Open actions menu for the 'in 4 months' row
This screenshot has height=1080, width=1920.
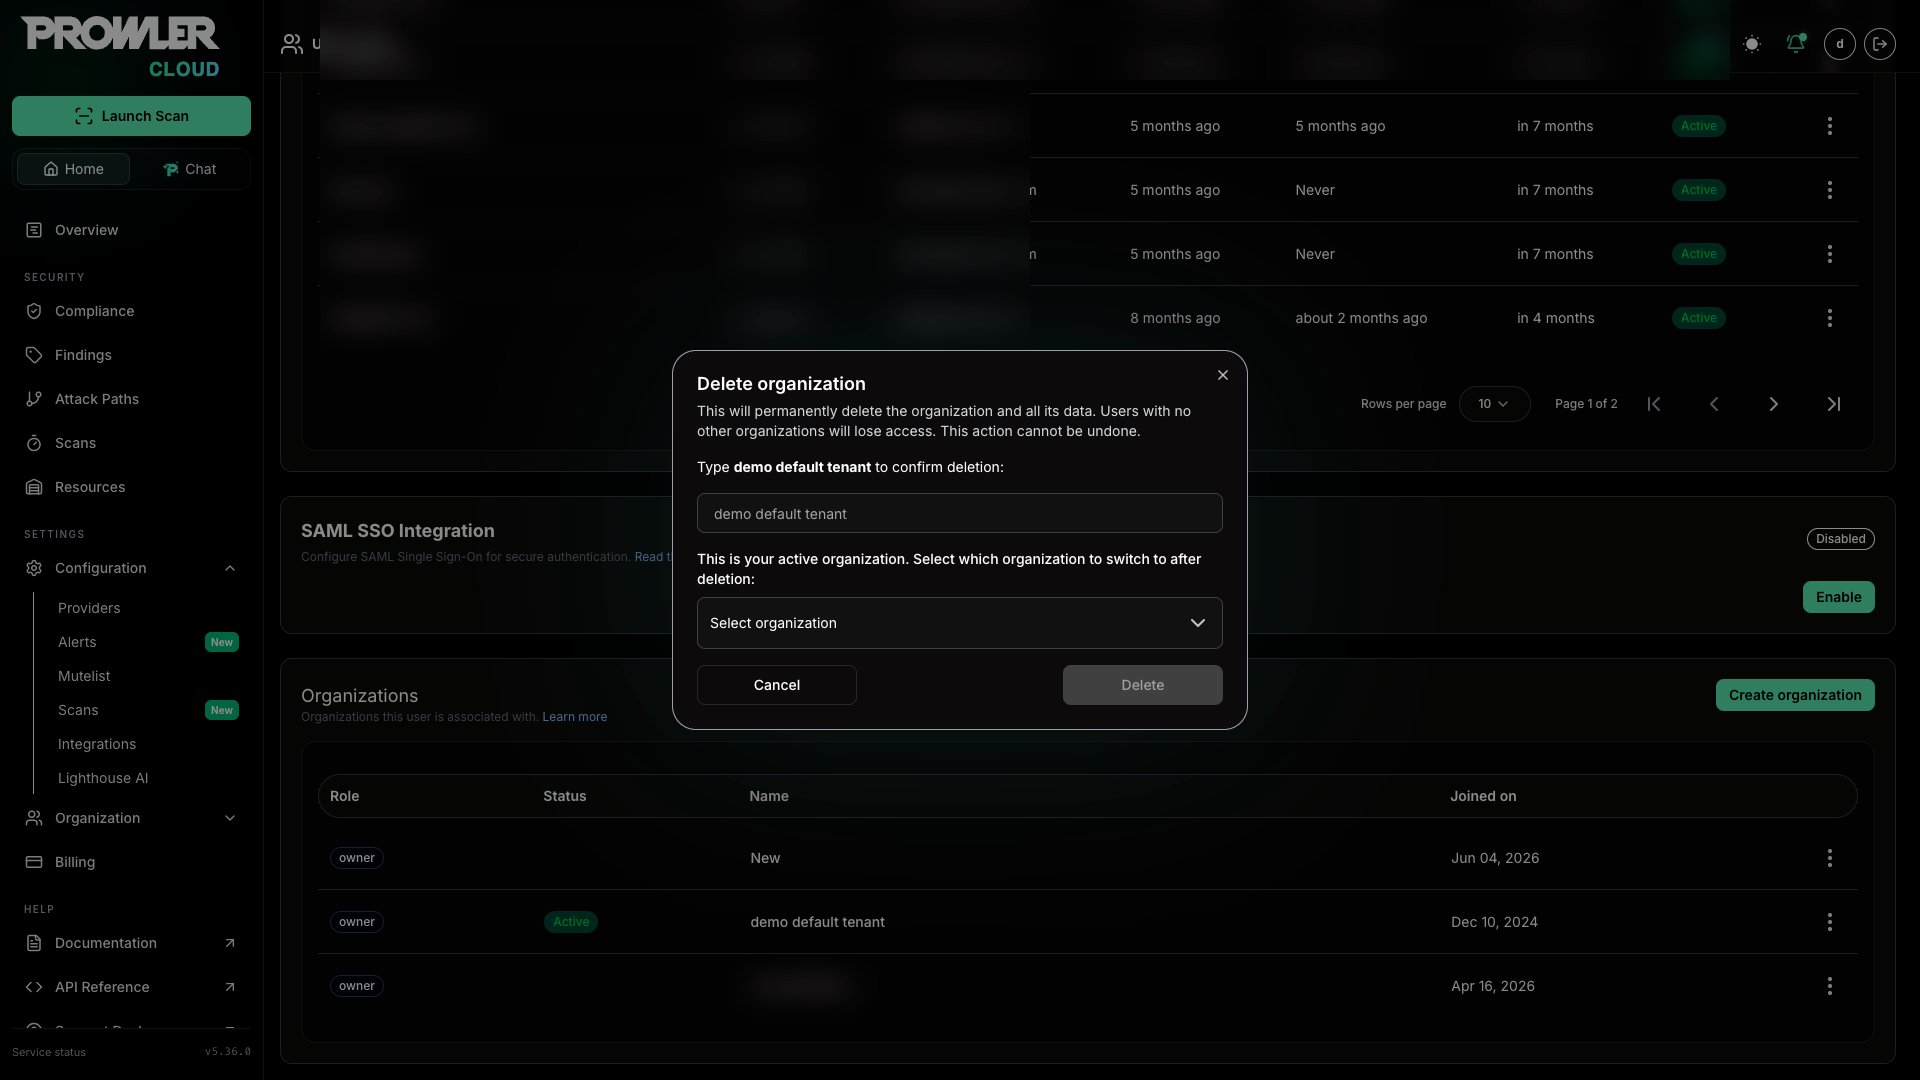pyautogui.click(x=1830, y=318)
